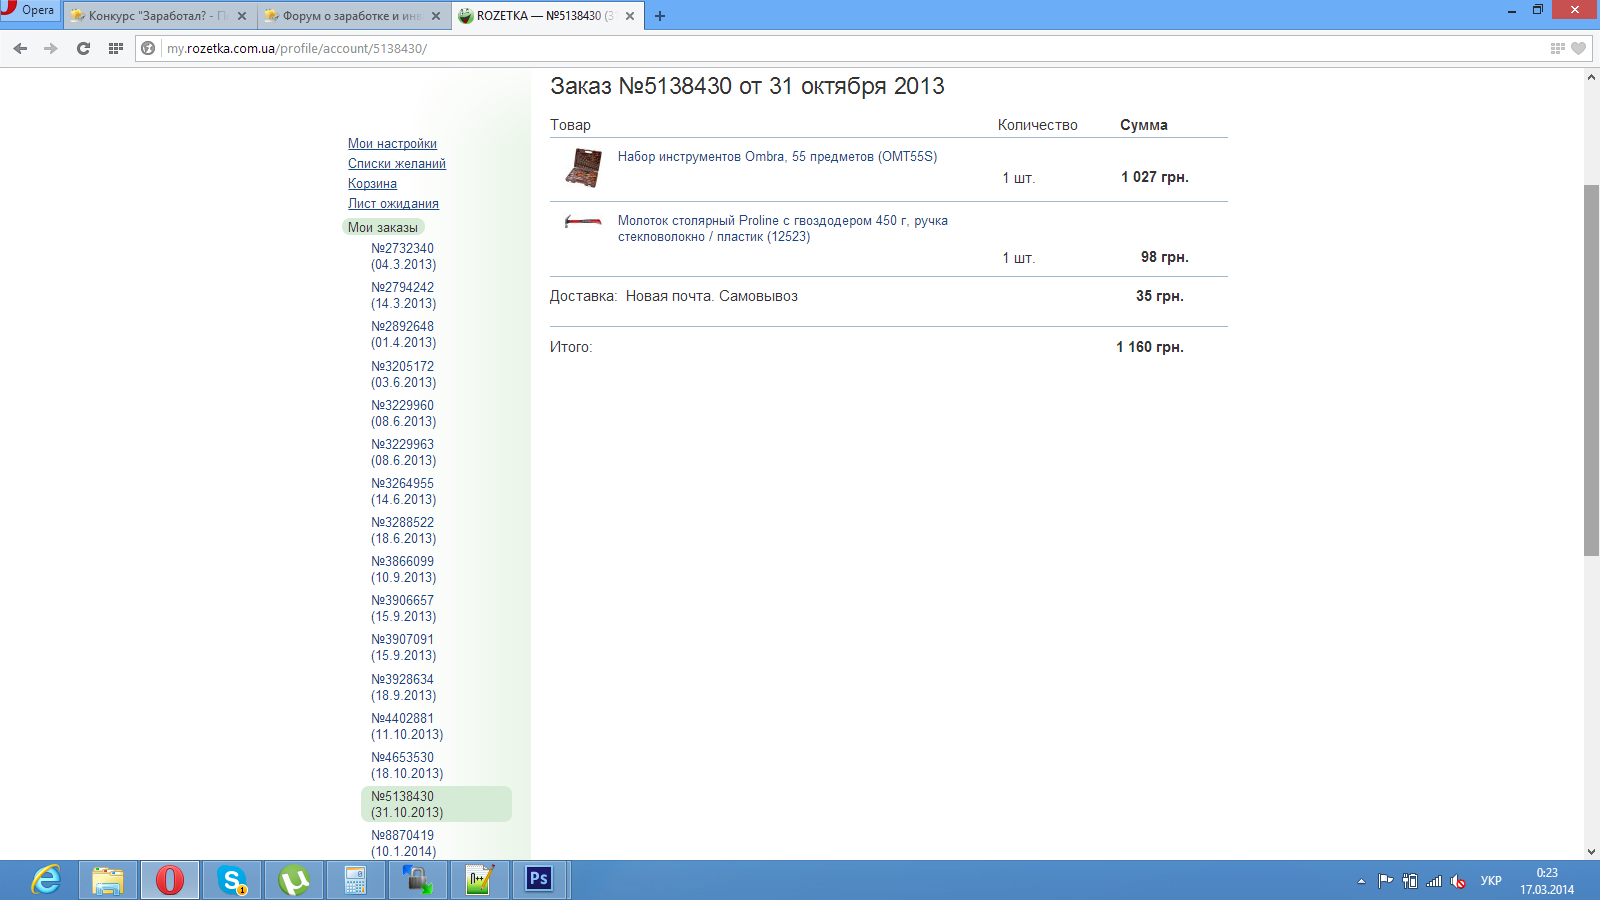Switch to the Форум о заработке tab
Viewport: 1600px width, 900px height.
coord(350,16)
